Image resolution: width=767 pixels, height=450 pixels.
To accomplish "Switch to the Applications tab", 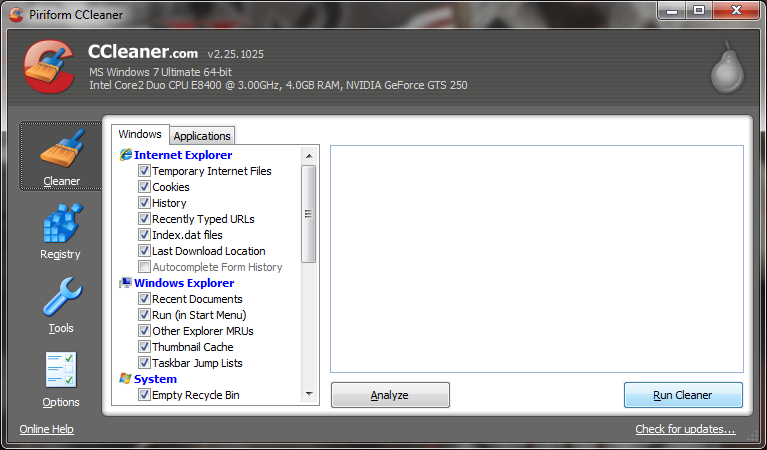I will click(202, 136).
